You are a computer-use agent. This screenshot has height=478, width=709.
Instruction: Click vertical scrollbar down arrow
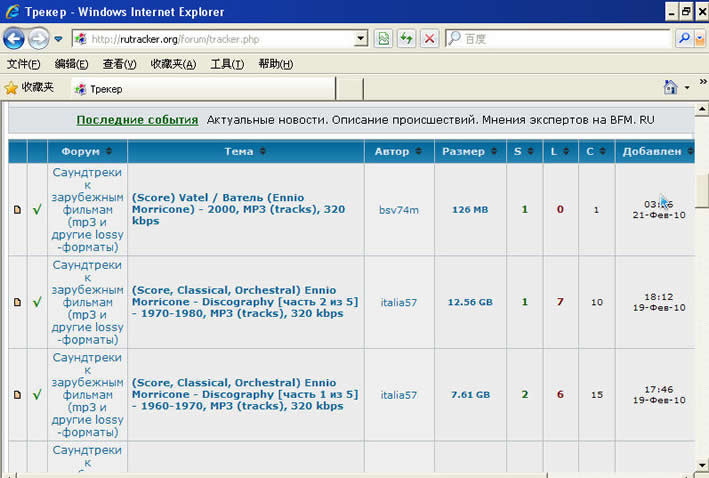click(x=702, y=464)
